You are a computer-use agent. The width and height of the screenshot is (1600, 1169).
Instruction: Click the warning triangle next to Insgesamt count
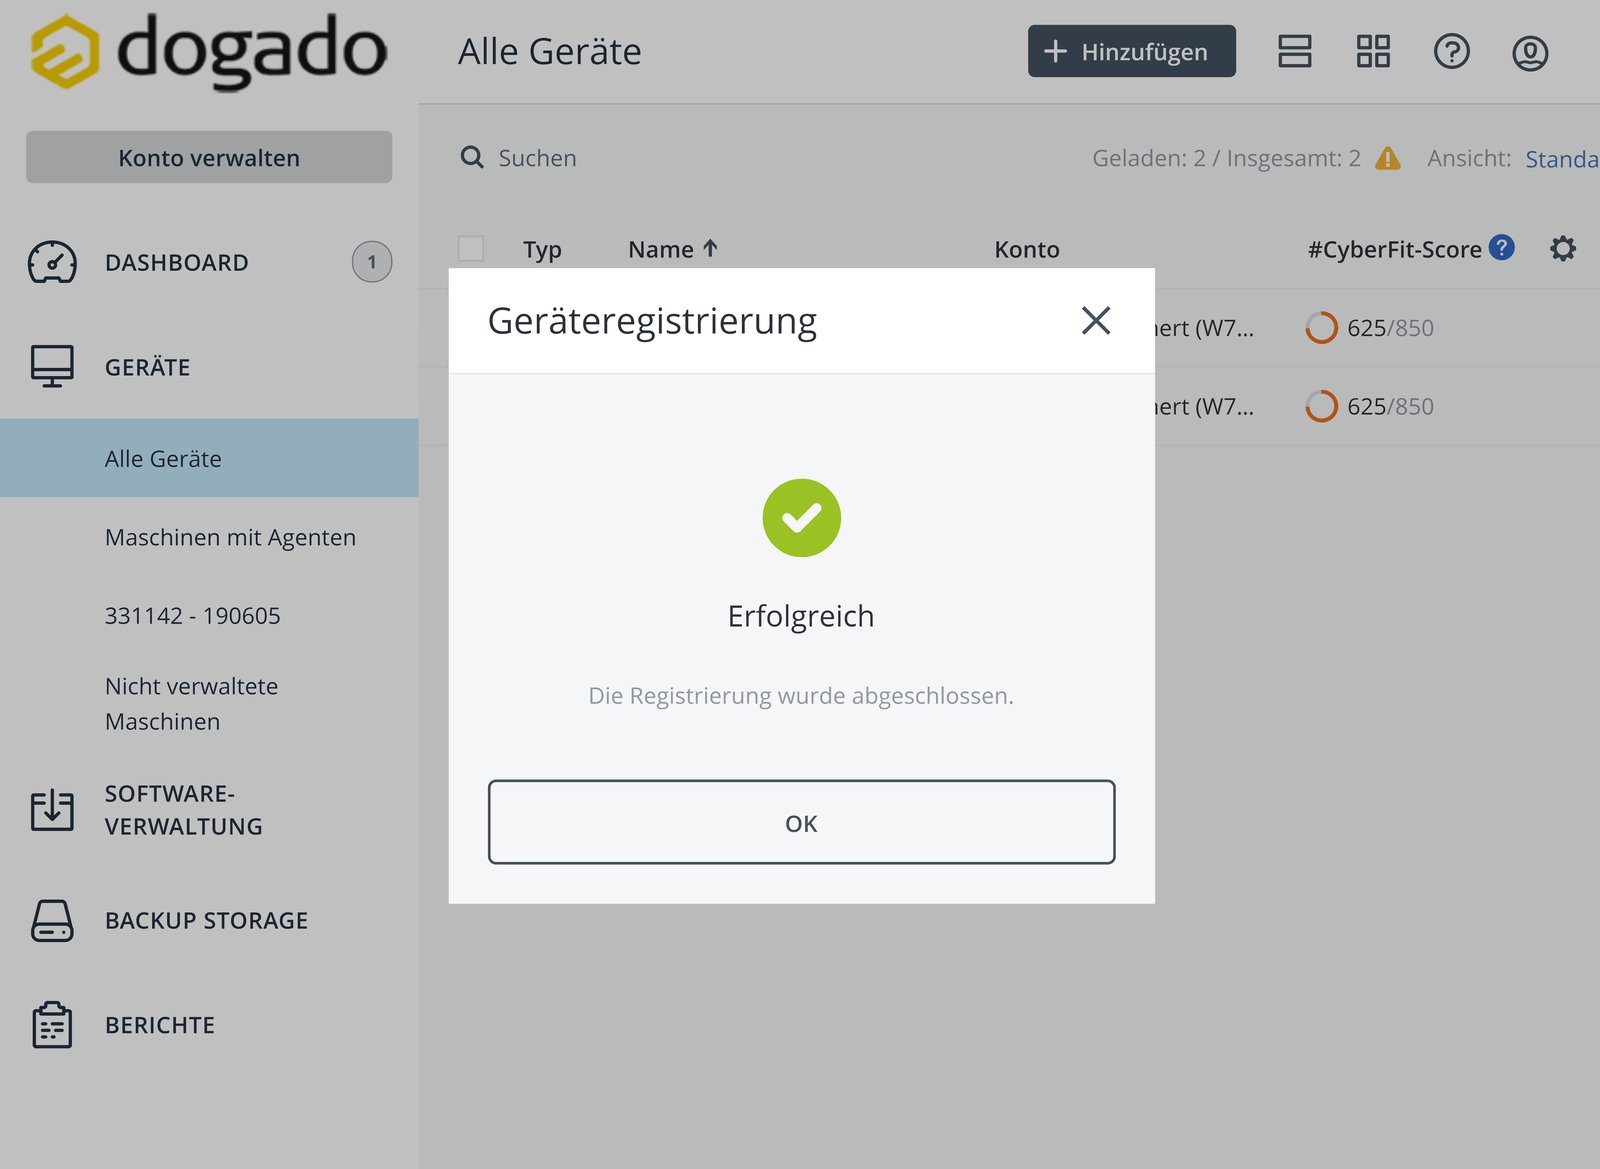click(x=1388, y=158)
